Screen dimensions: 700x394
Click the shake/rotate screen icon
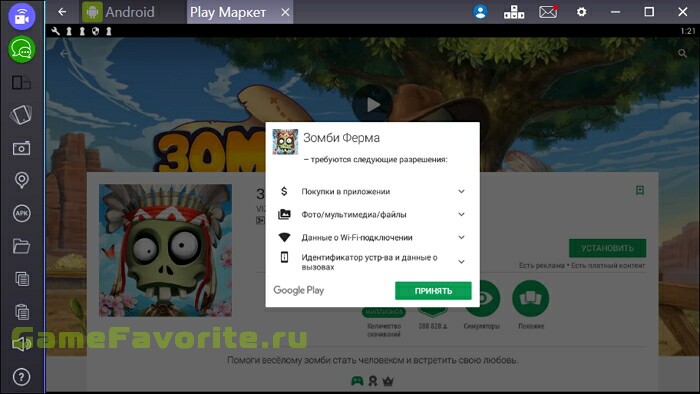pyautogui.click(x=21, y=115)
